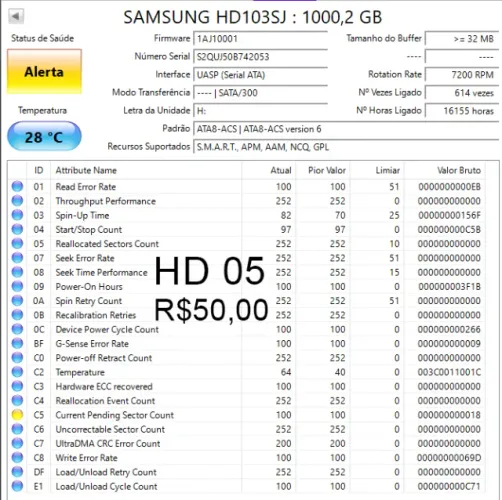
Task: Select the Spin-Up Time attribute name
Action: coord(82,216)
